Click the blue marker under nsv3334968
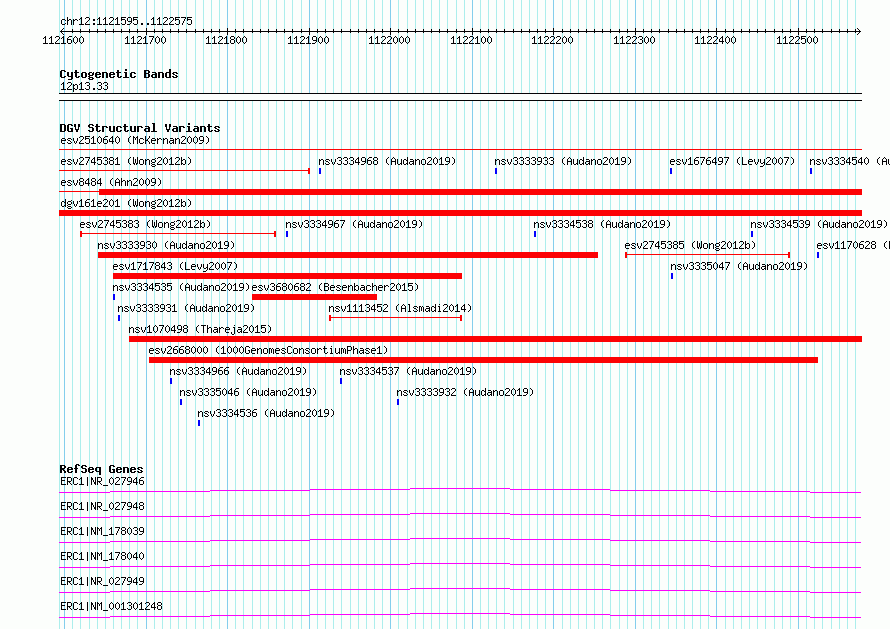Image resolution: width=890 pixels, height=629 pixels. 320,171
